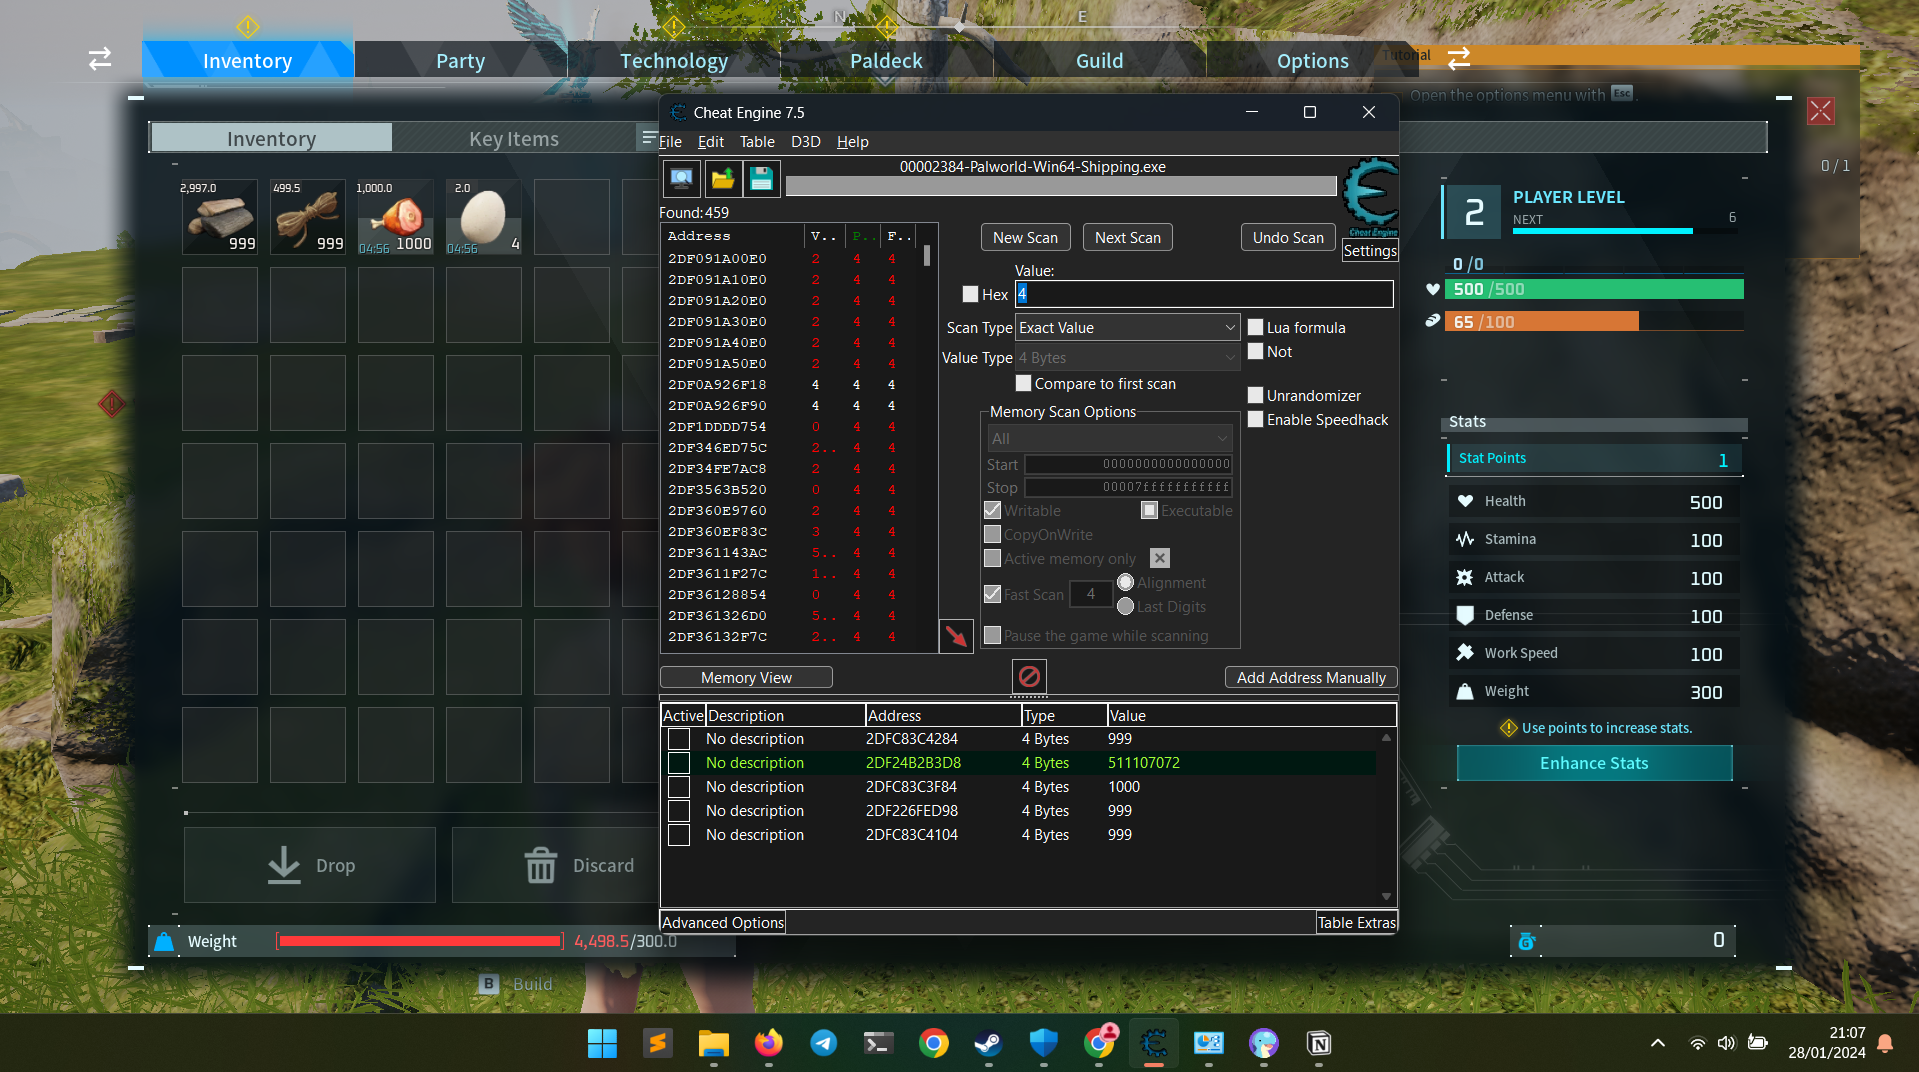Open Steam from taskbar
1919x1072 pixels.
point(989,1043)
